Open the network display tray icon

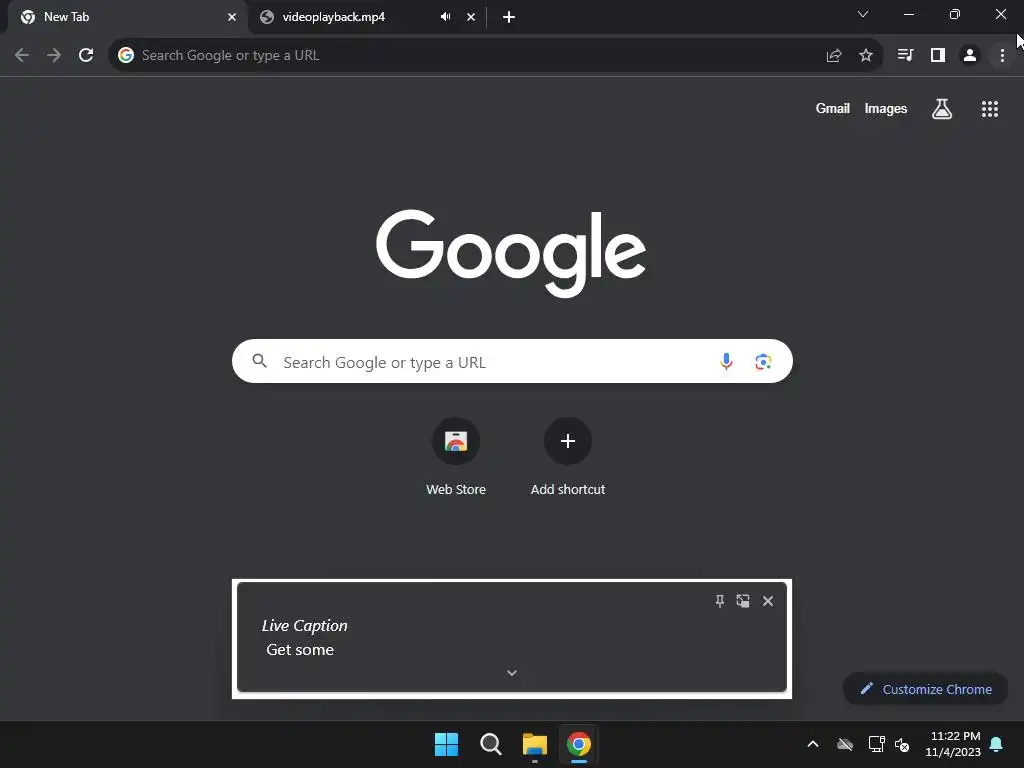coord(876,744)
